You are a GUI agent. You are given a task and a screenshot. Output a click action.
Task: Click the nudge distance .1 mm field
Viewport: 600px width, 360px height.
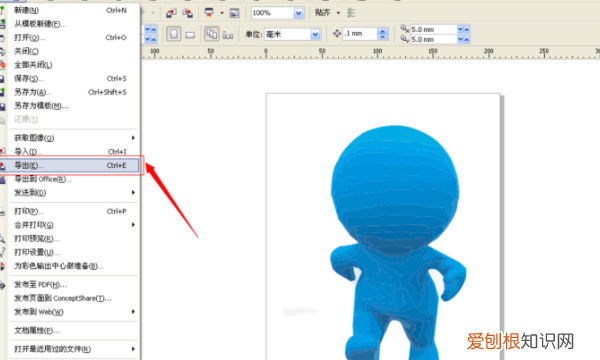click(360, 34)
